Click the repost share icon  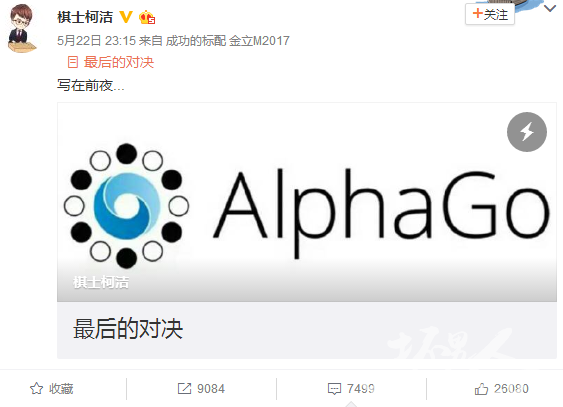pyautogui.click(x=185, y=388)
